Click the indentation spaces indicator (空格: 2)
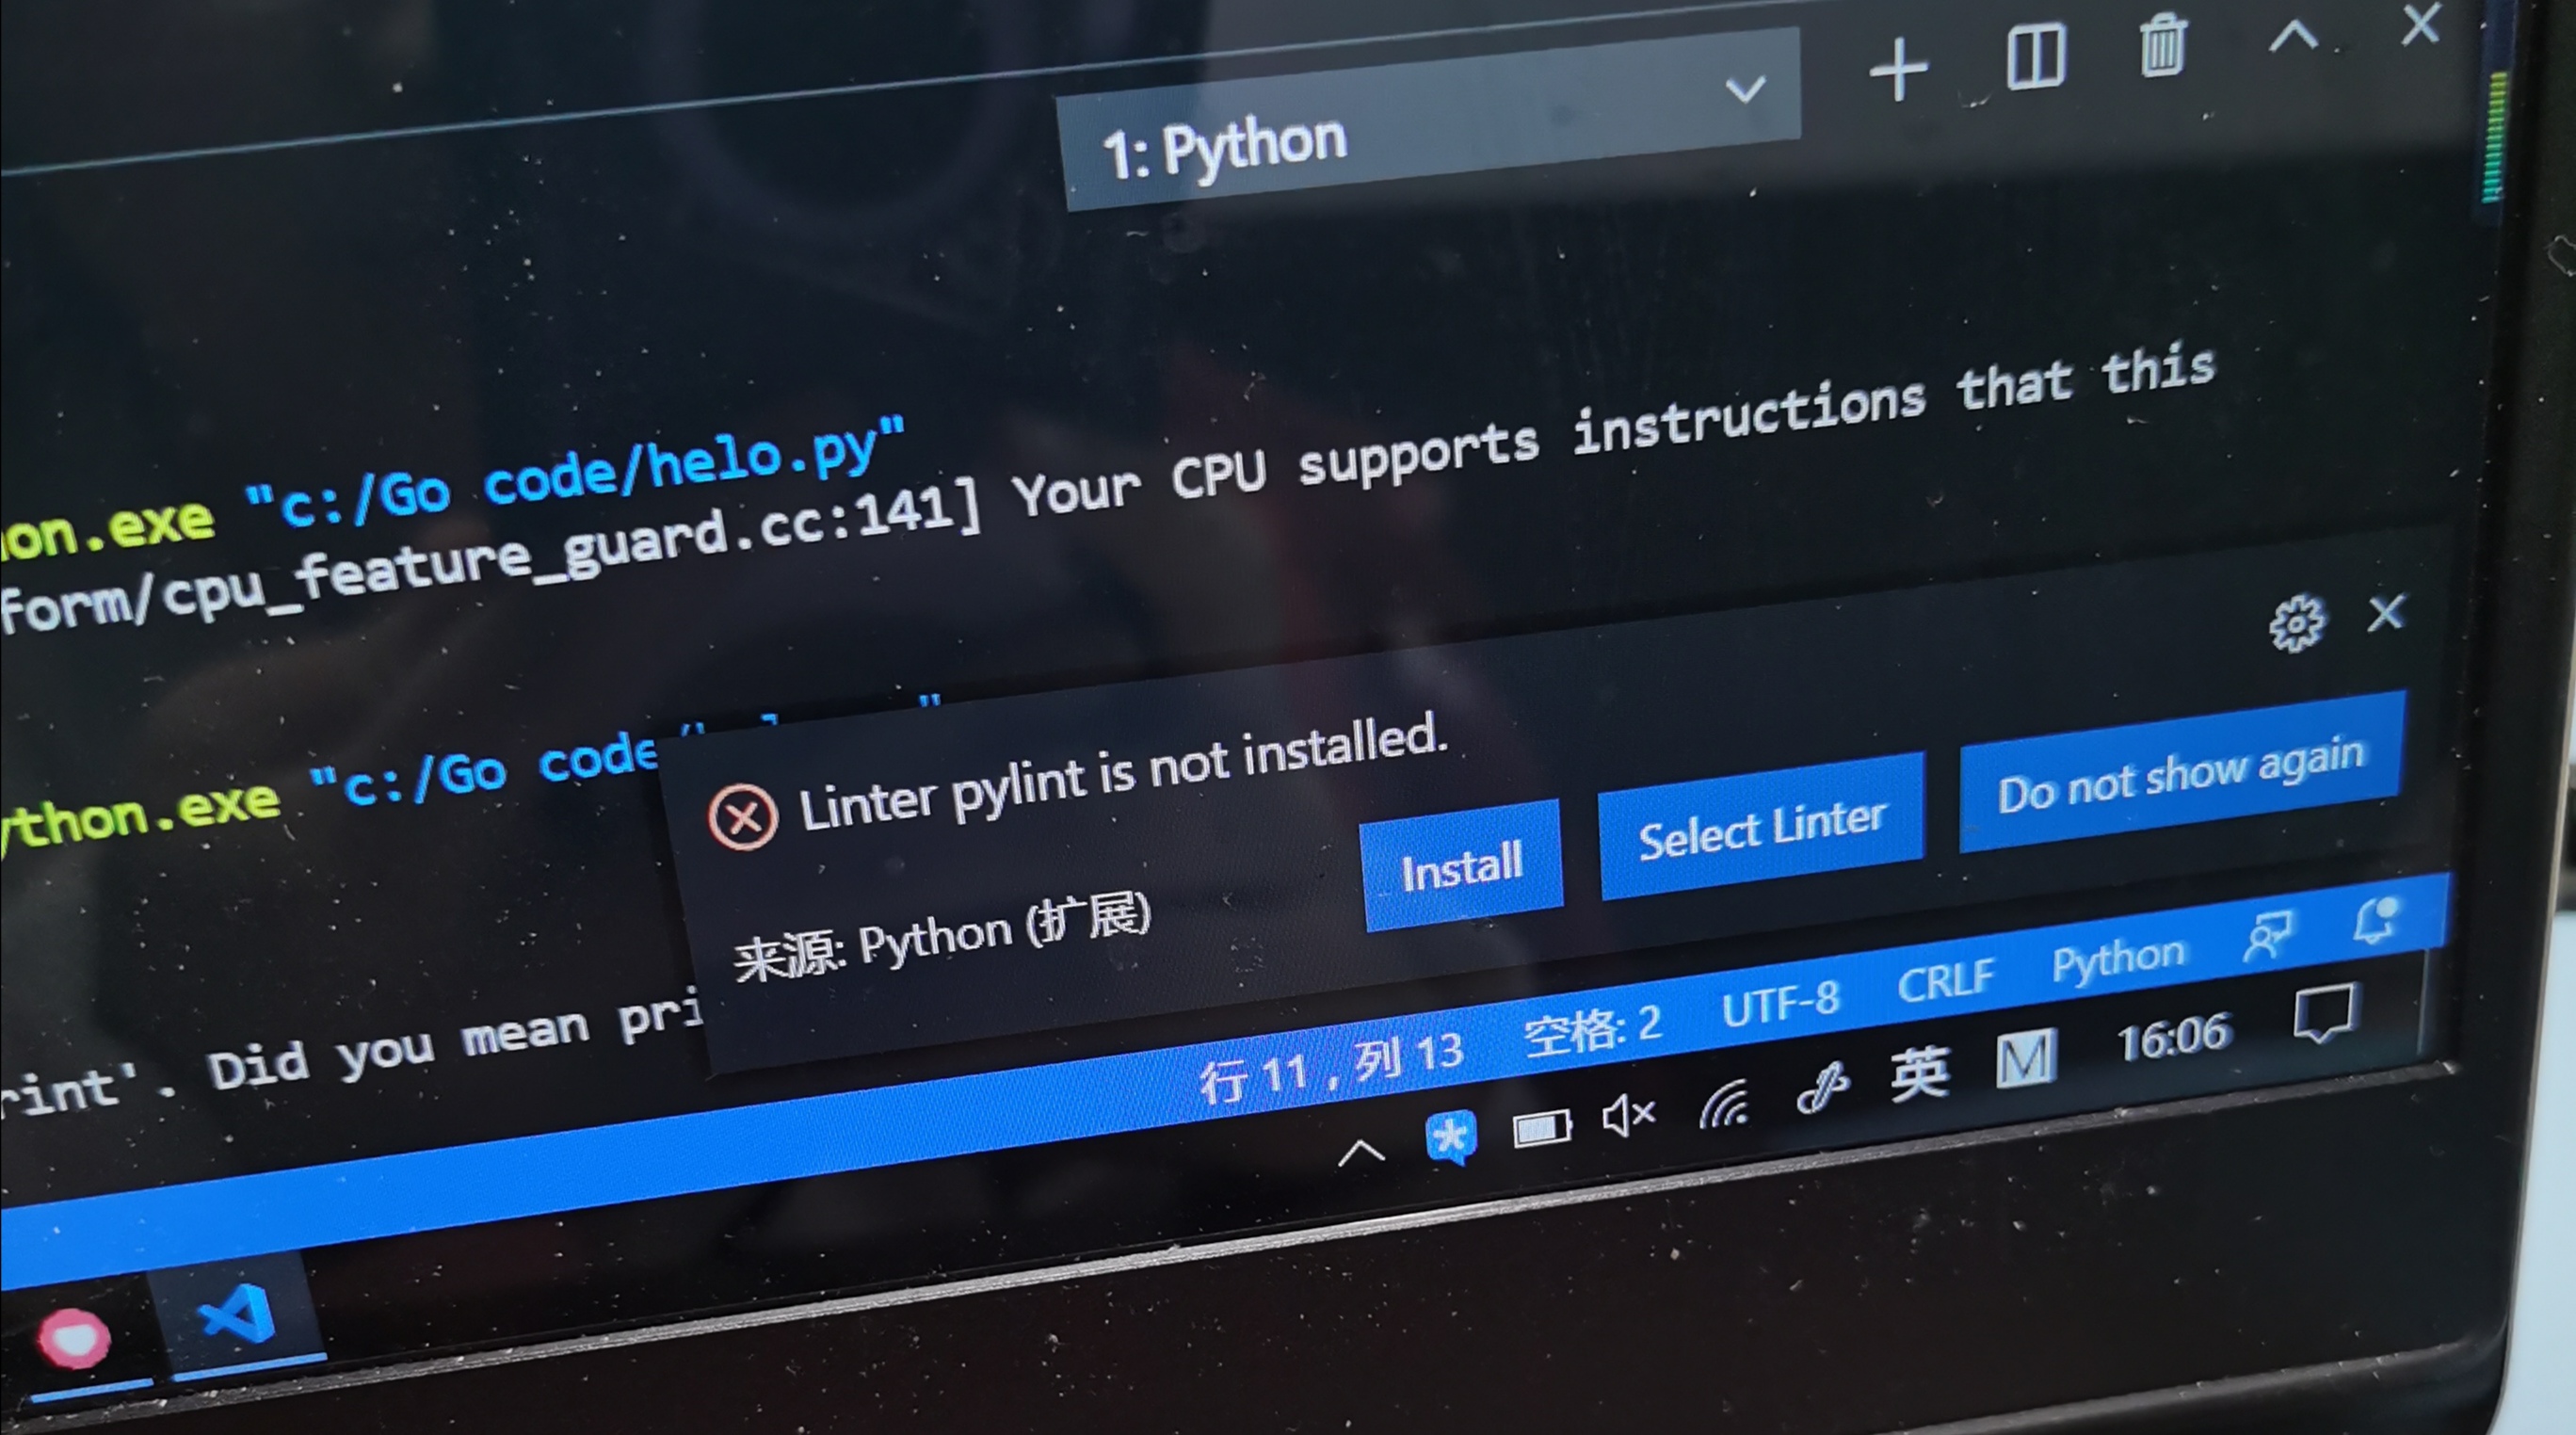The height and width of the screenshot is (1435, 2576). [x=1592, y=1030]
